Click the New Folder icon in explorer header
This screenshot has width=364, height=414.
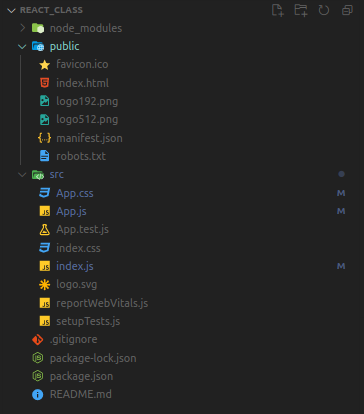click(301, 10)
